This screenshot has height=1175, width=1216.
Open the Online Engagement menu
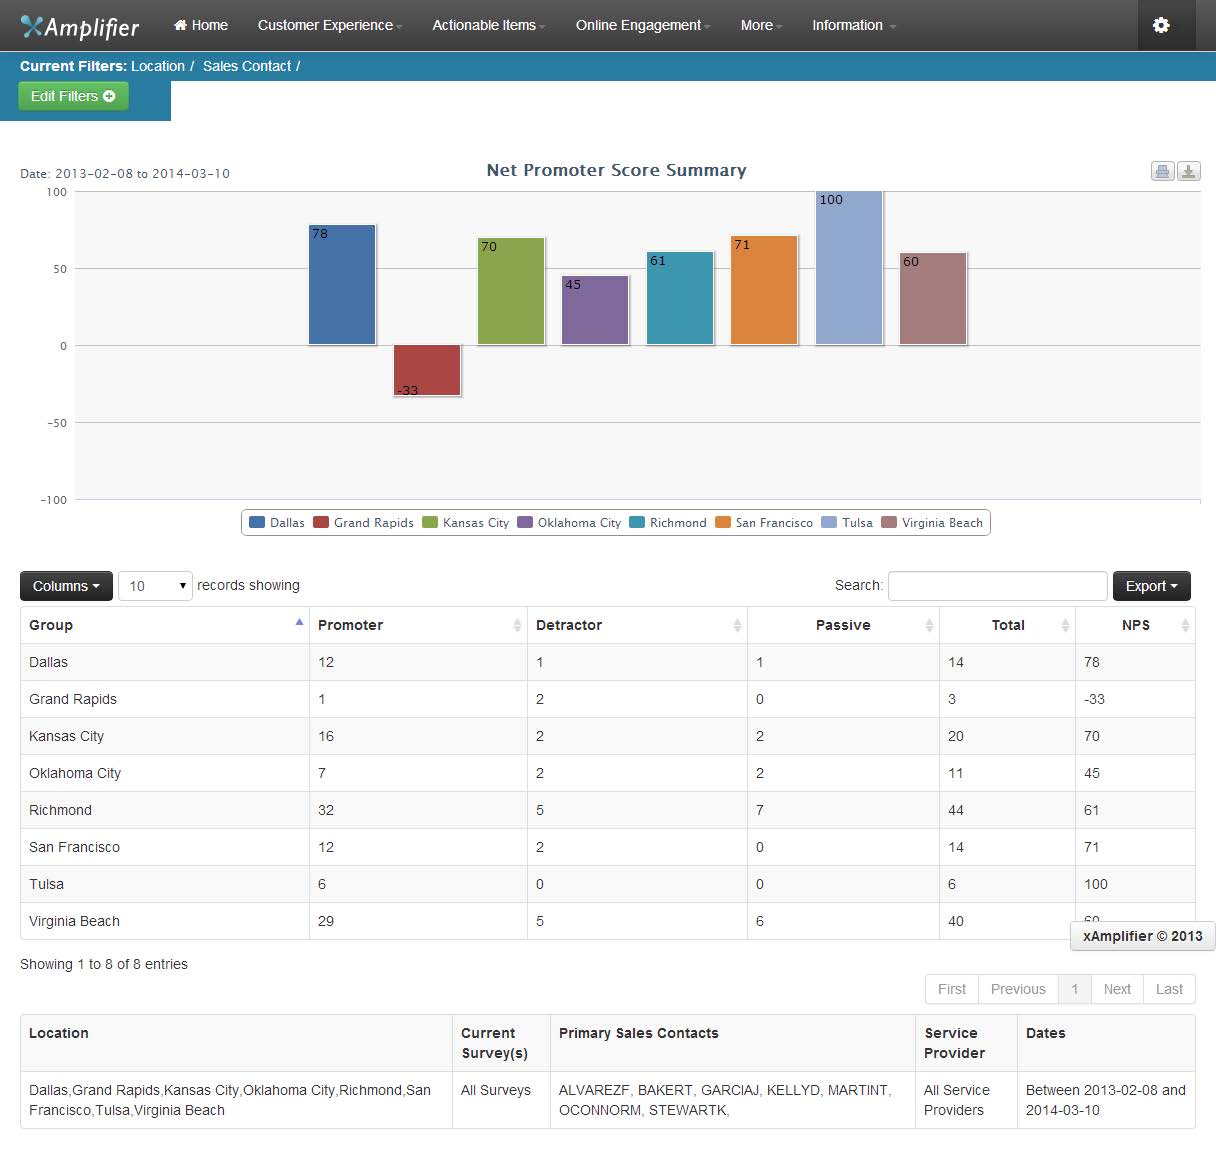(x=642, y=25)
